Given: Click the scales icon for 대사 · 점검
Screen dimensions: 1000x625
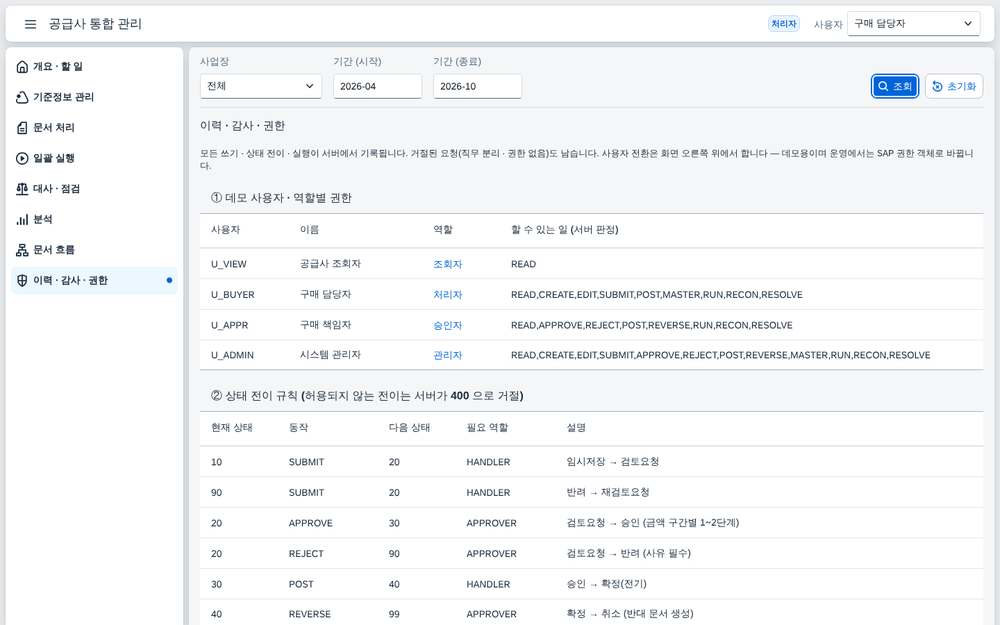Looking at the screenshot, I should click(22, 189).
